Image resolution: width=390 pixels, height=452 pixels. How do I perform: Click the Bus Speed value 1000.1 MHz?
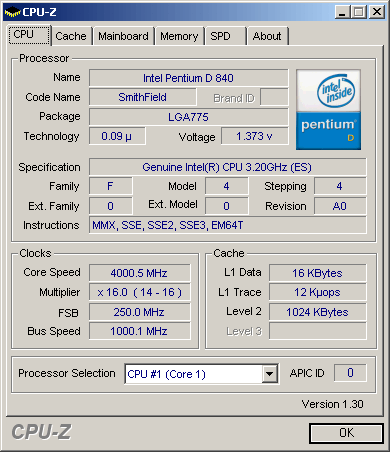coord(139,331)
